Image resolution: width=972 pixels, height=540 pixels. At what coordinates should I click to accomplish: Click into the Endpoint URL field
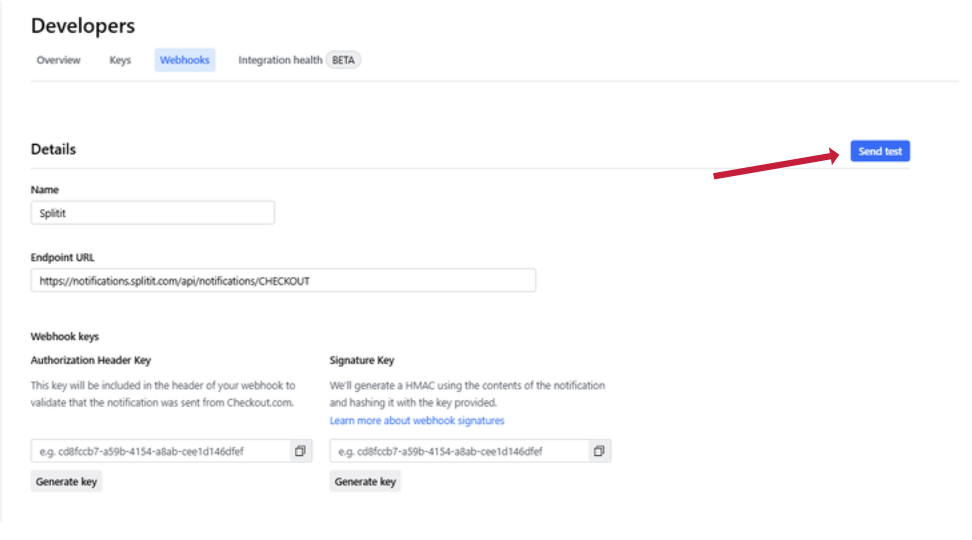(283, 281)
